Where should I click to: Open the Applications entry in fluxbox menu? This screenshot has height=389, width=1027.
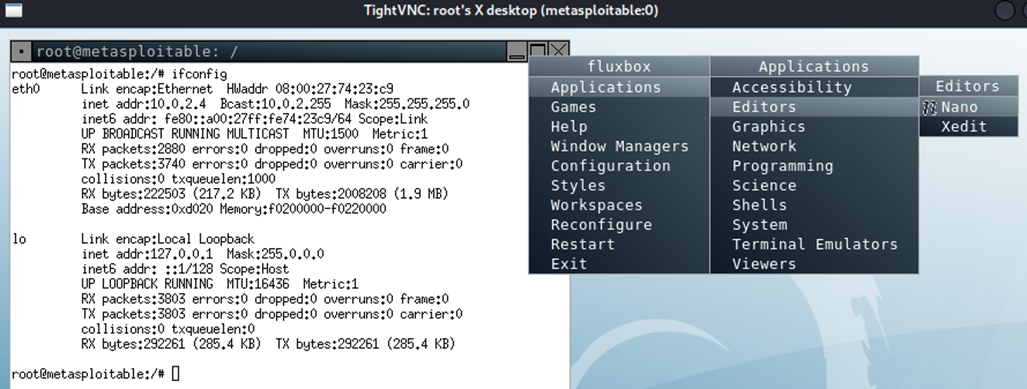(x=619, y=87)
